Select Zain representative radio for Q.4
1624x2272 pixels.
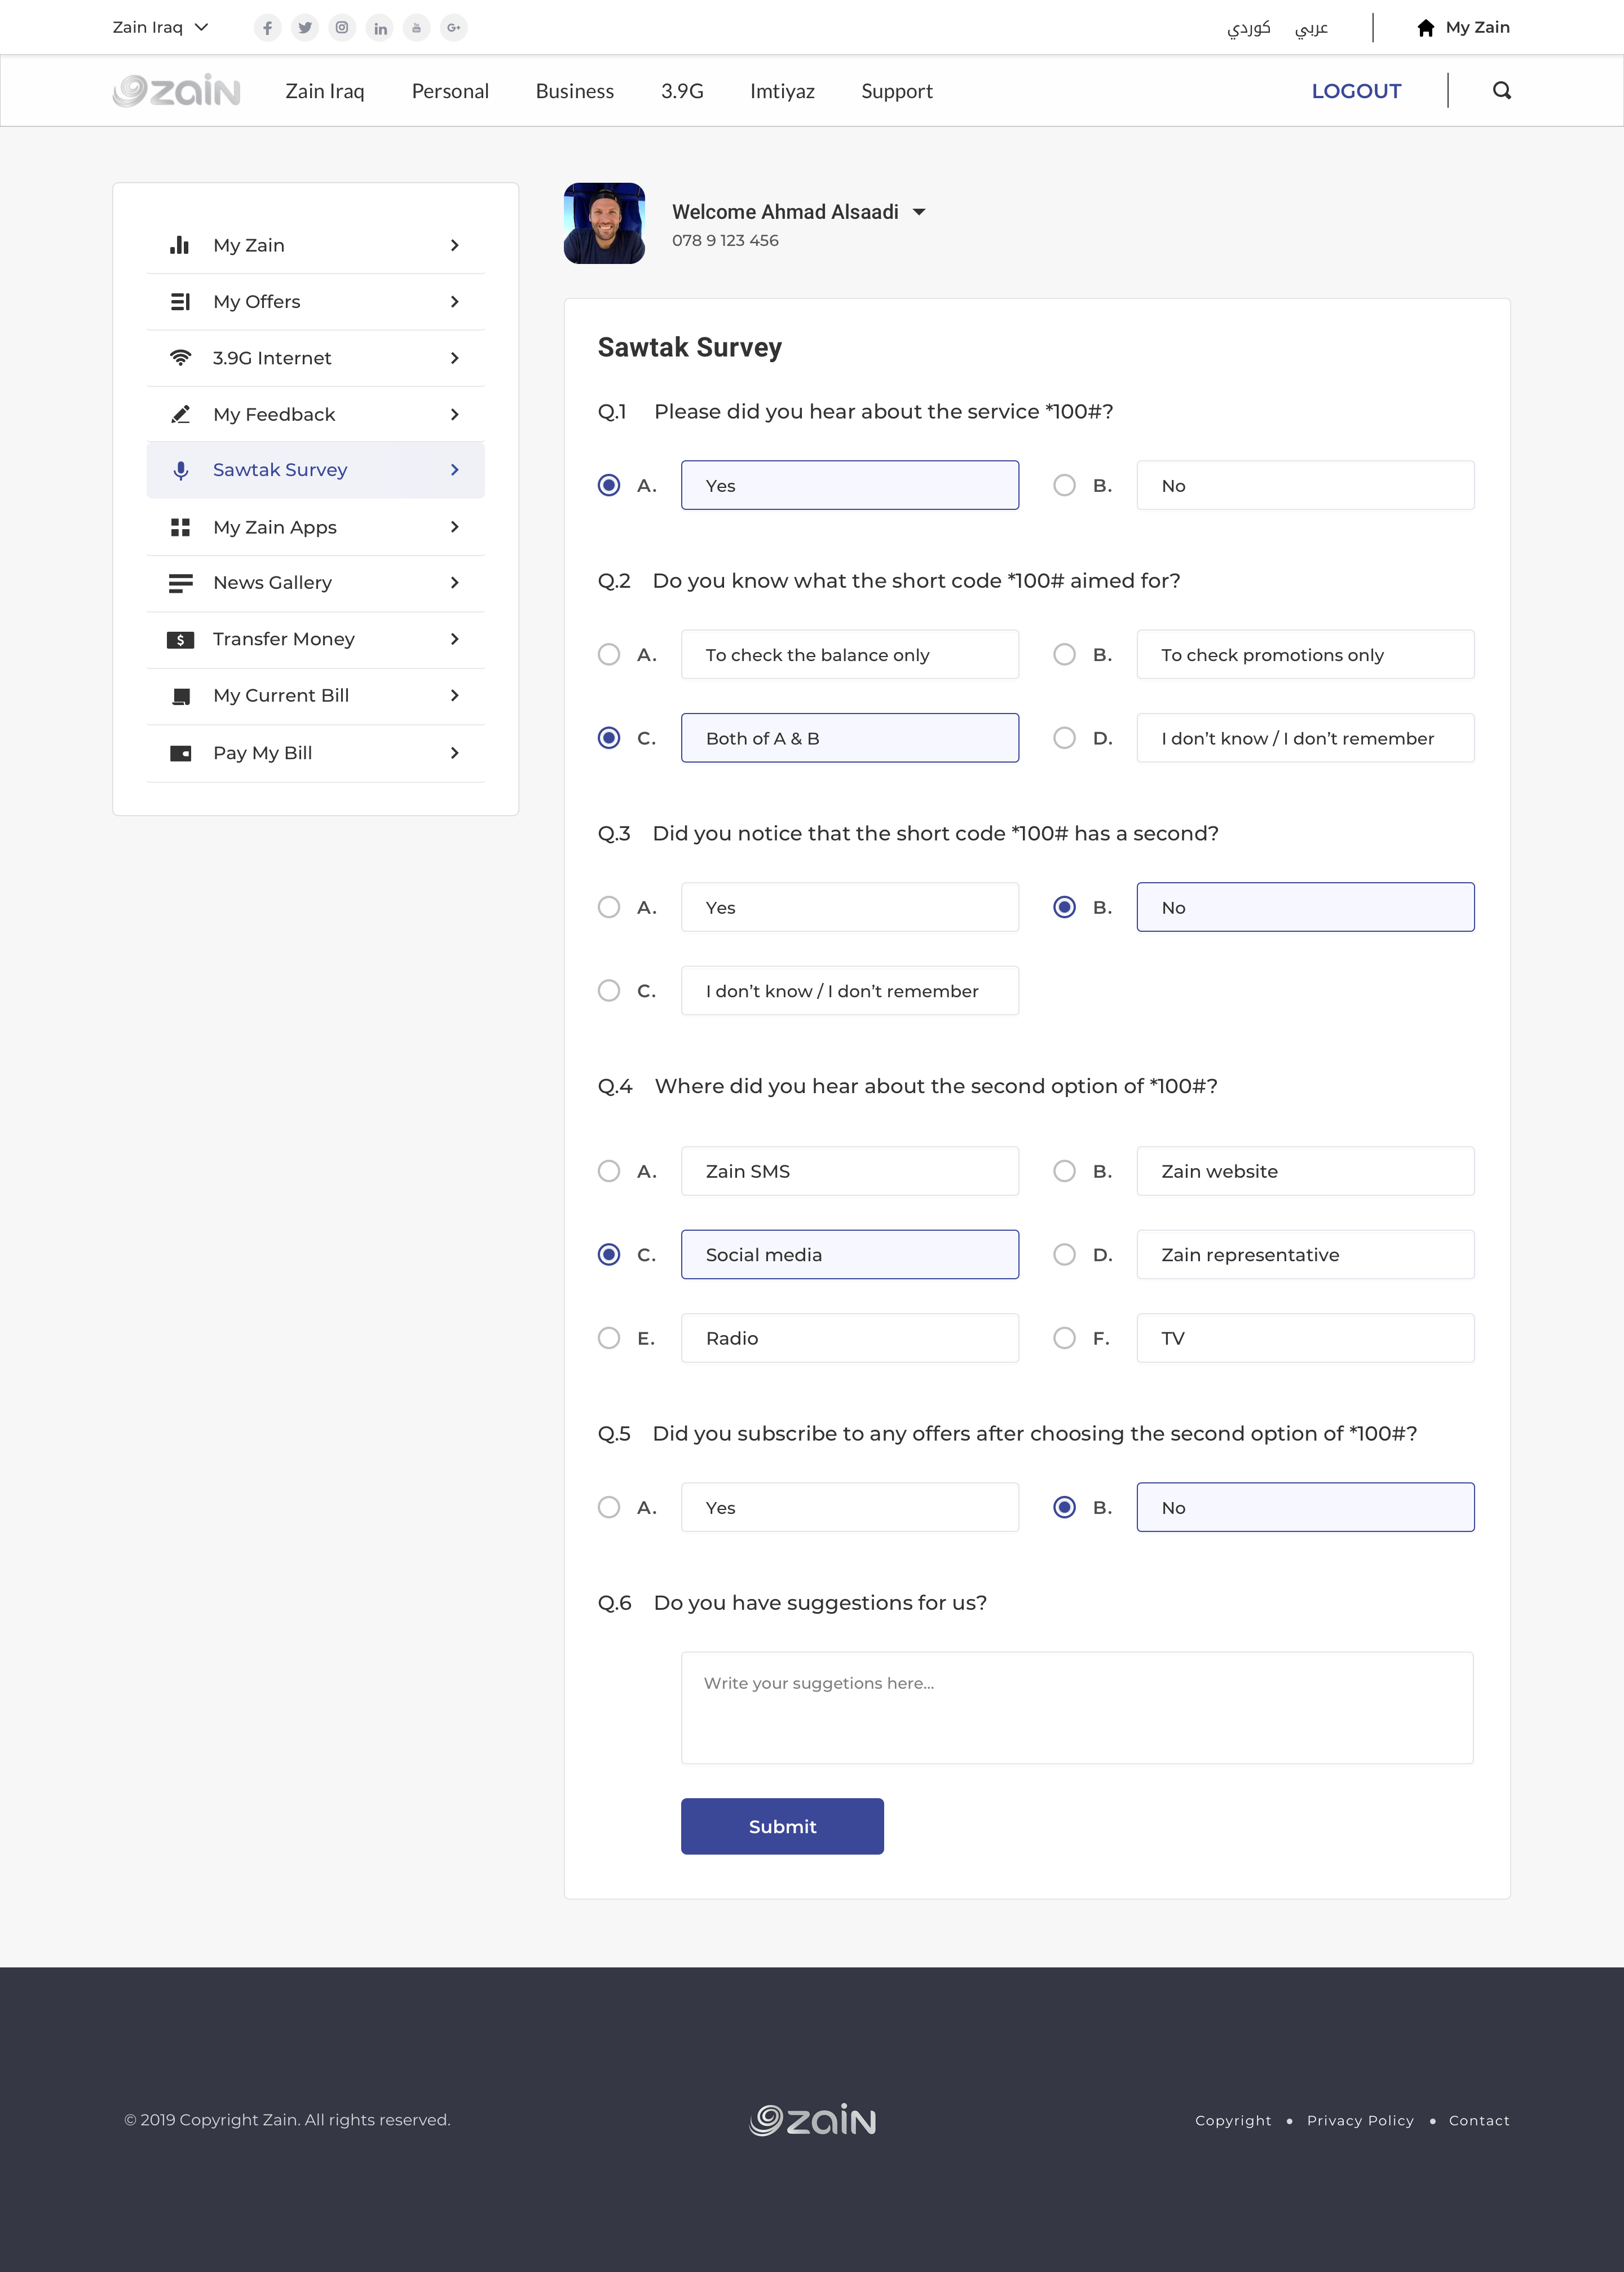pos(1064,1255)
